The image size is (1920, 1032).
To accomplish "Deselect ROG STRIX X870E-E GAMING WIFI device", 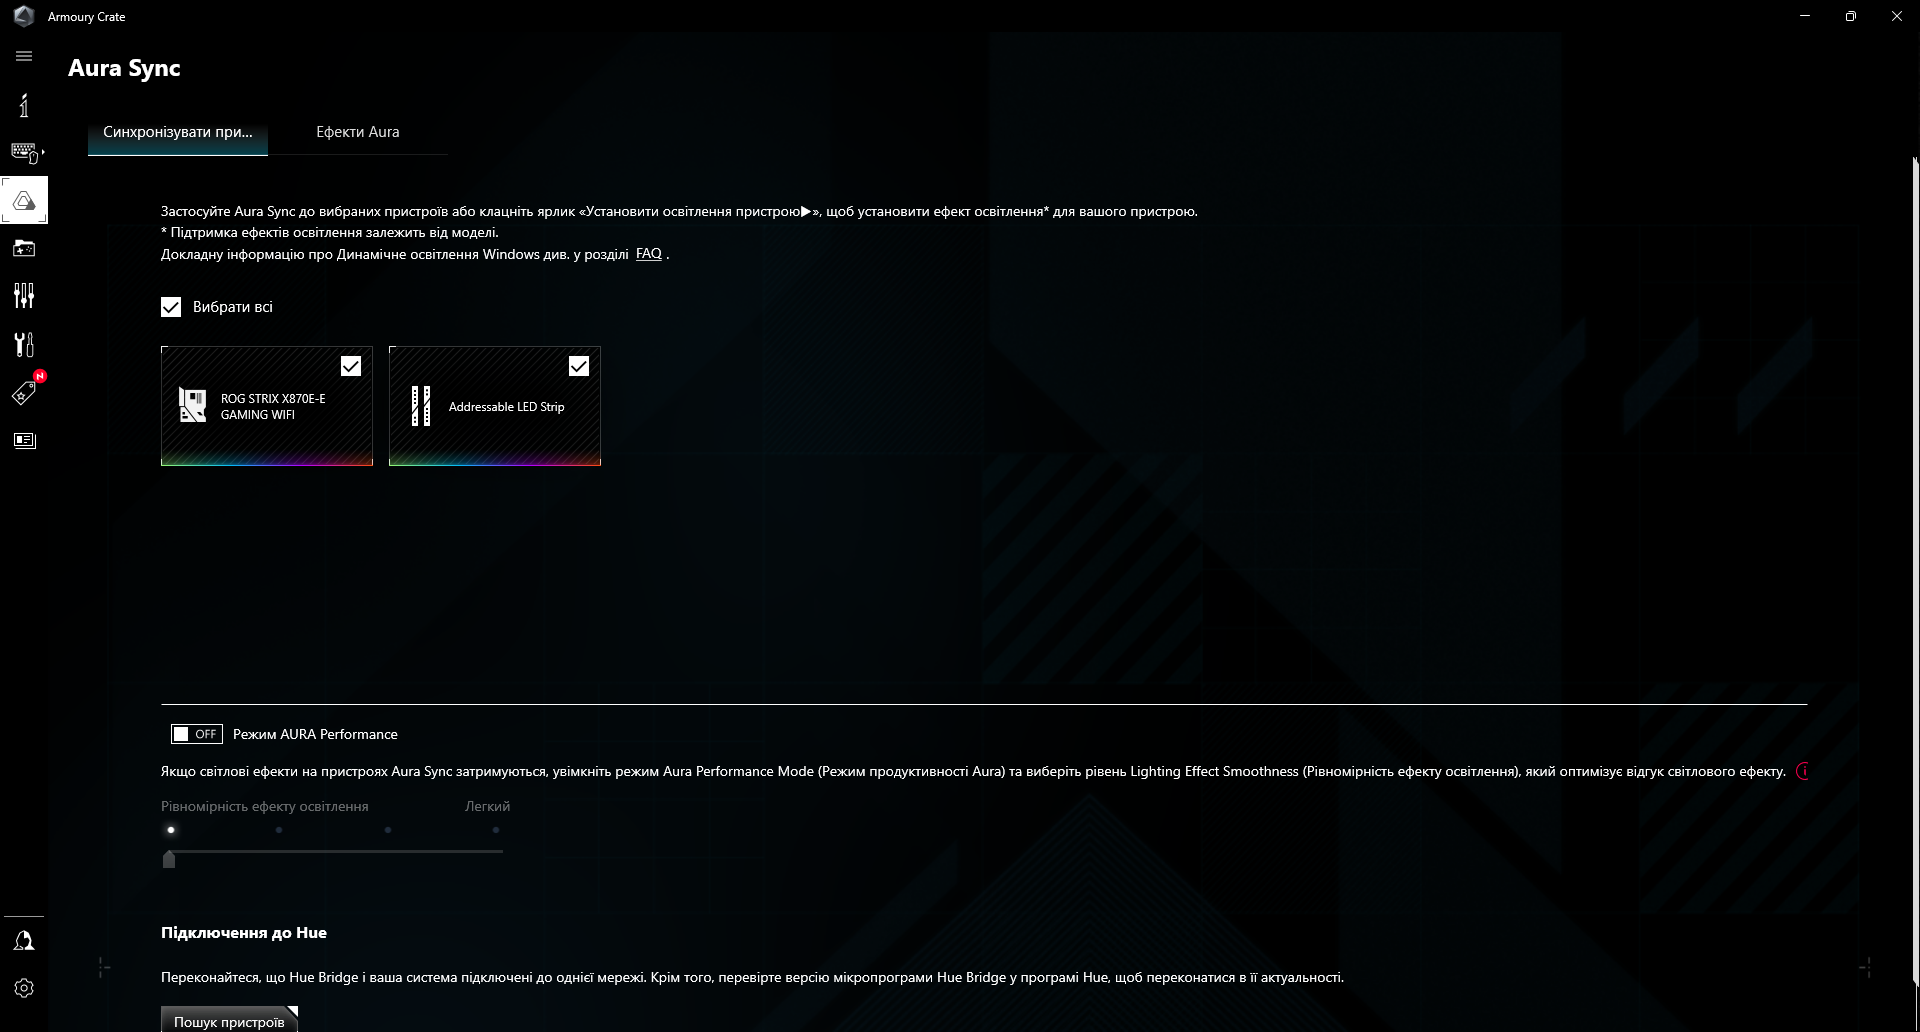I will 351,365.
